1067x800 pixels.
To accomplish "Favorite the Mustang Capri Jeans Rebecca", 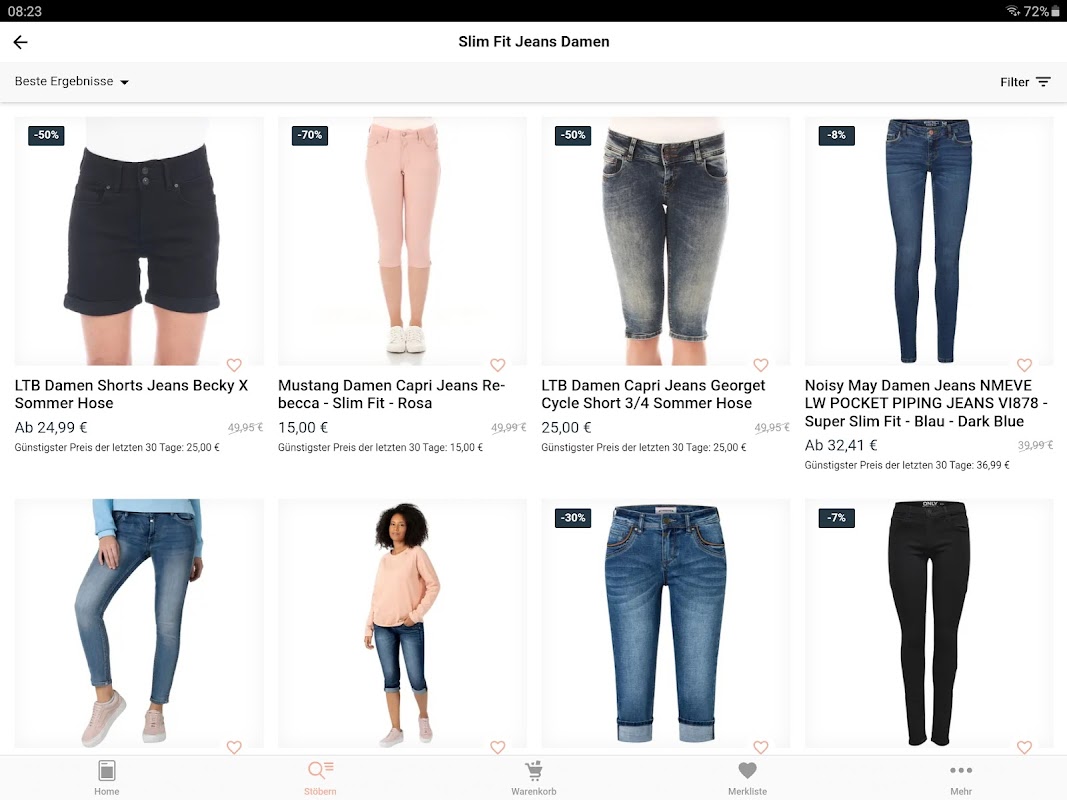I will click(497, 365).
